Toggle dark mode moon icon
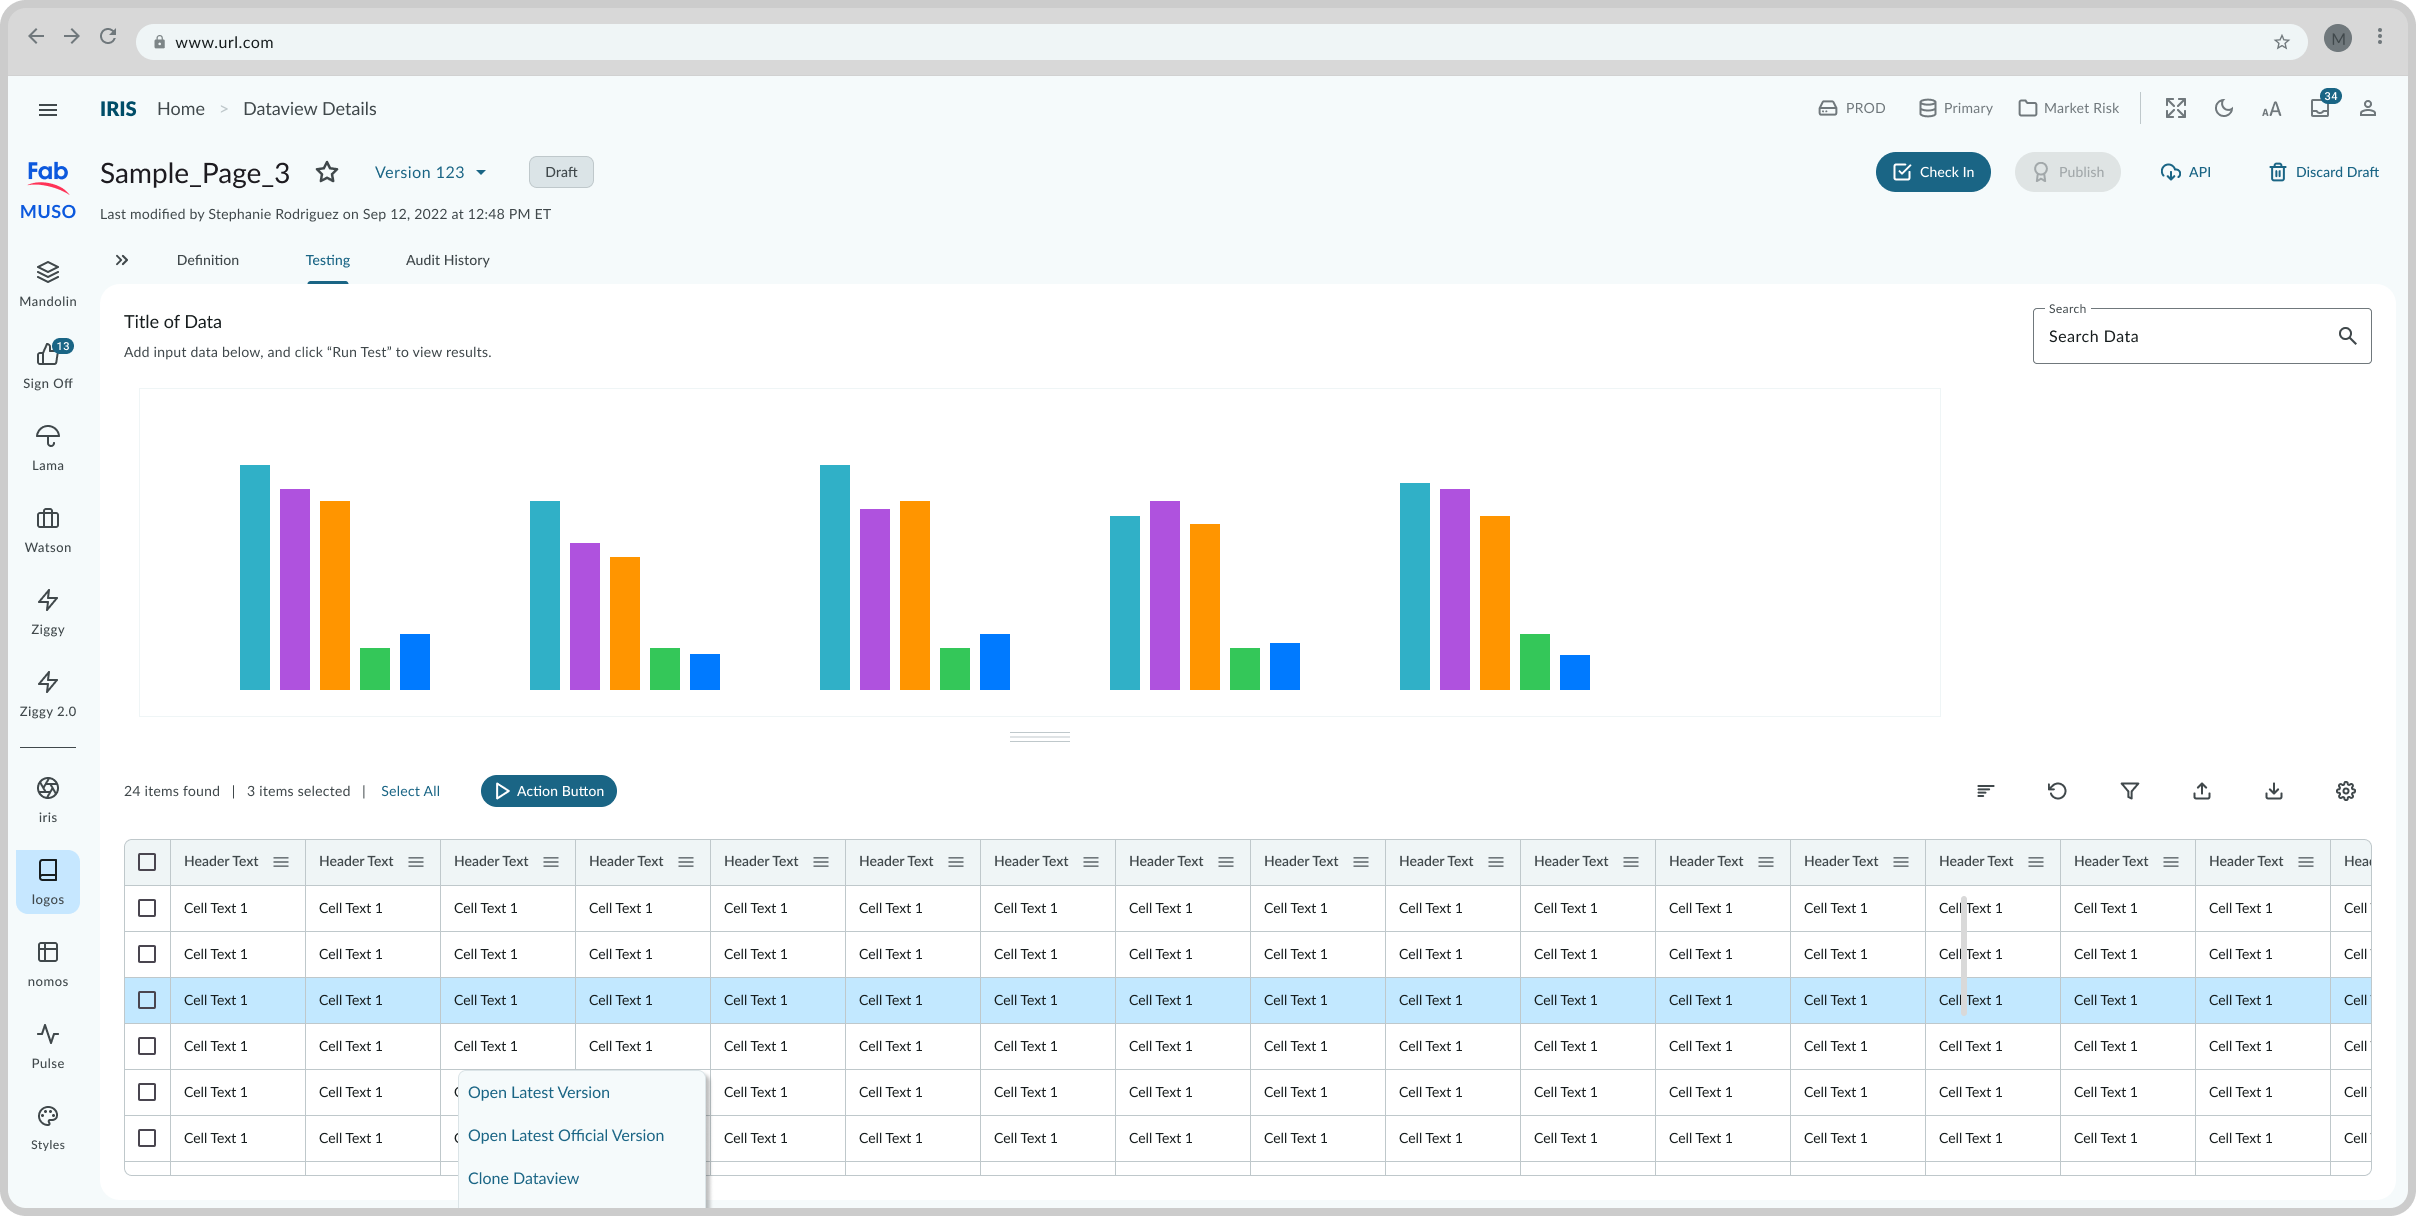2416x1216 pixels. tap(2224, 108)
